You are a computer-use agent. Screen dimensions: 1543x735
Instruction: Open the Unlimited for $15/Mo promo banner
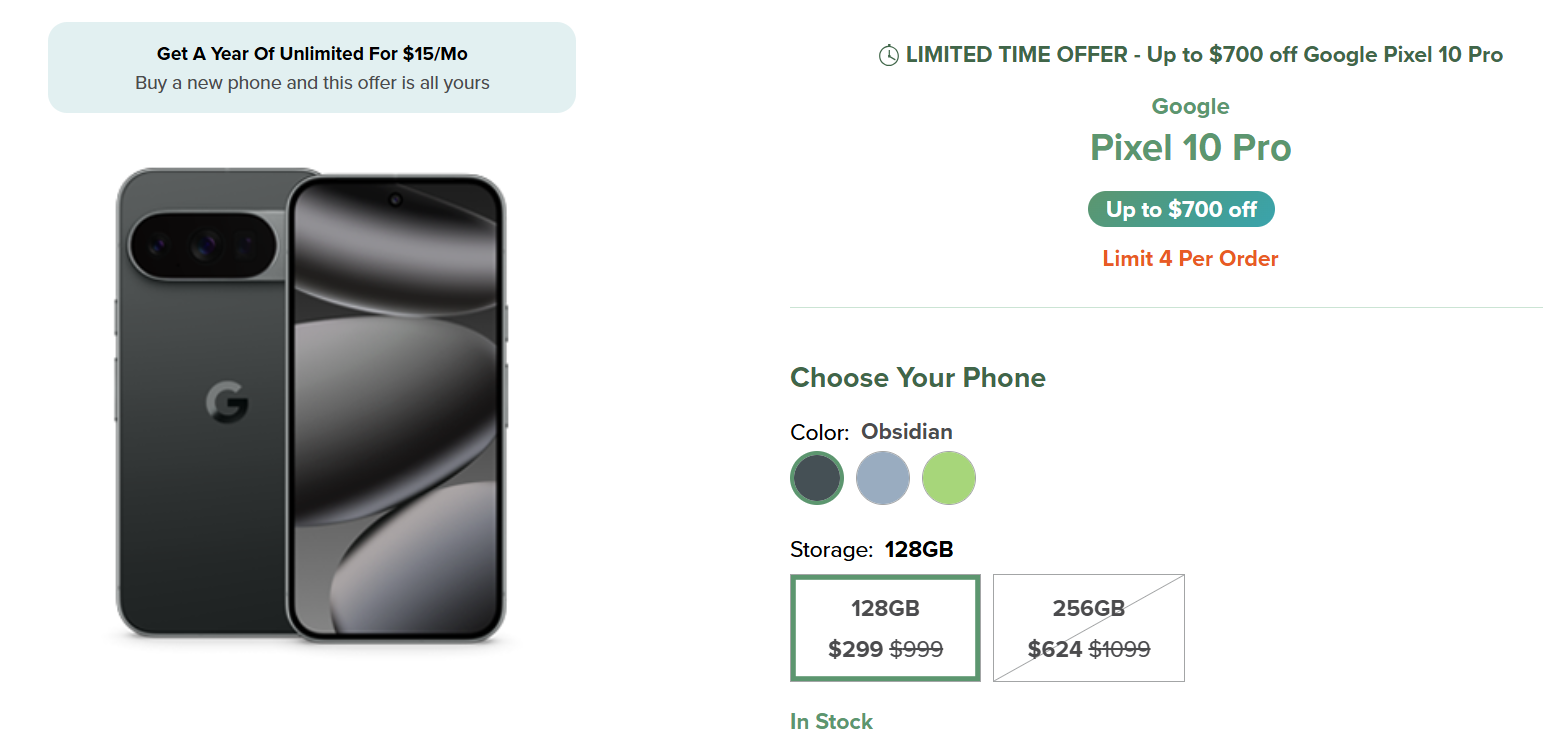[x=312, y=68]
